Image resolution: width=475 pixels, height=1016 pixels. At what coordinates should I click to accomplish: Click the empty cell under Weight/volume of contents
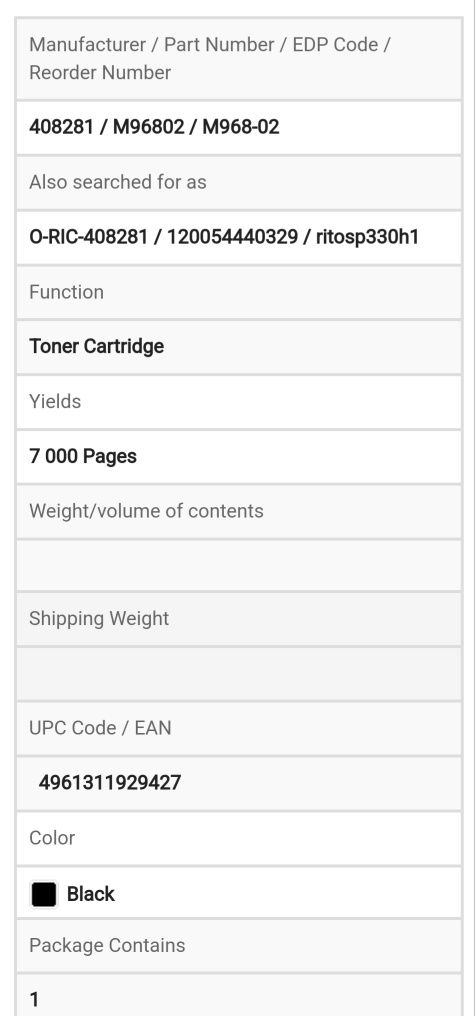coord(238,565)
